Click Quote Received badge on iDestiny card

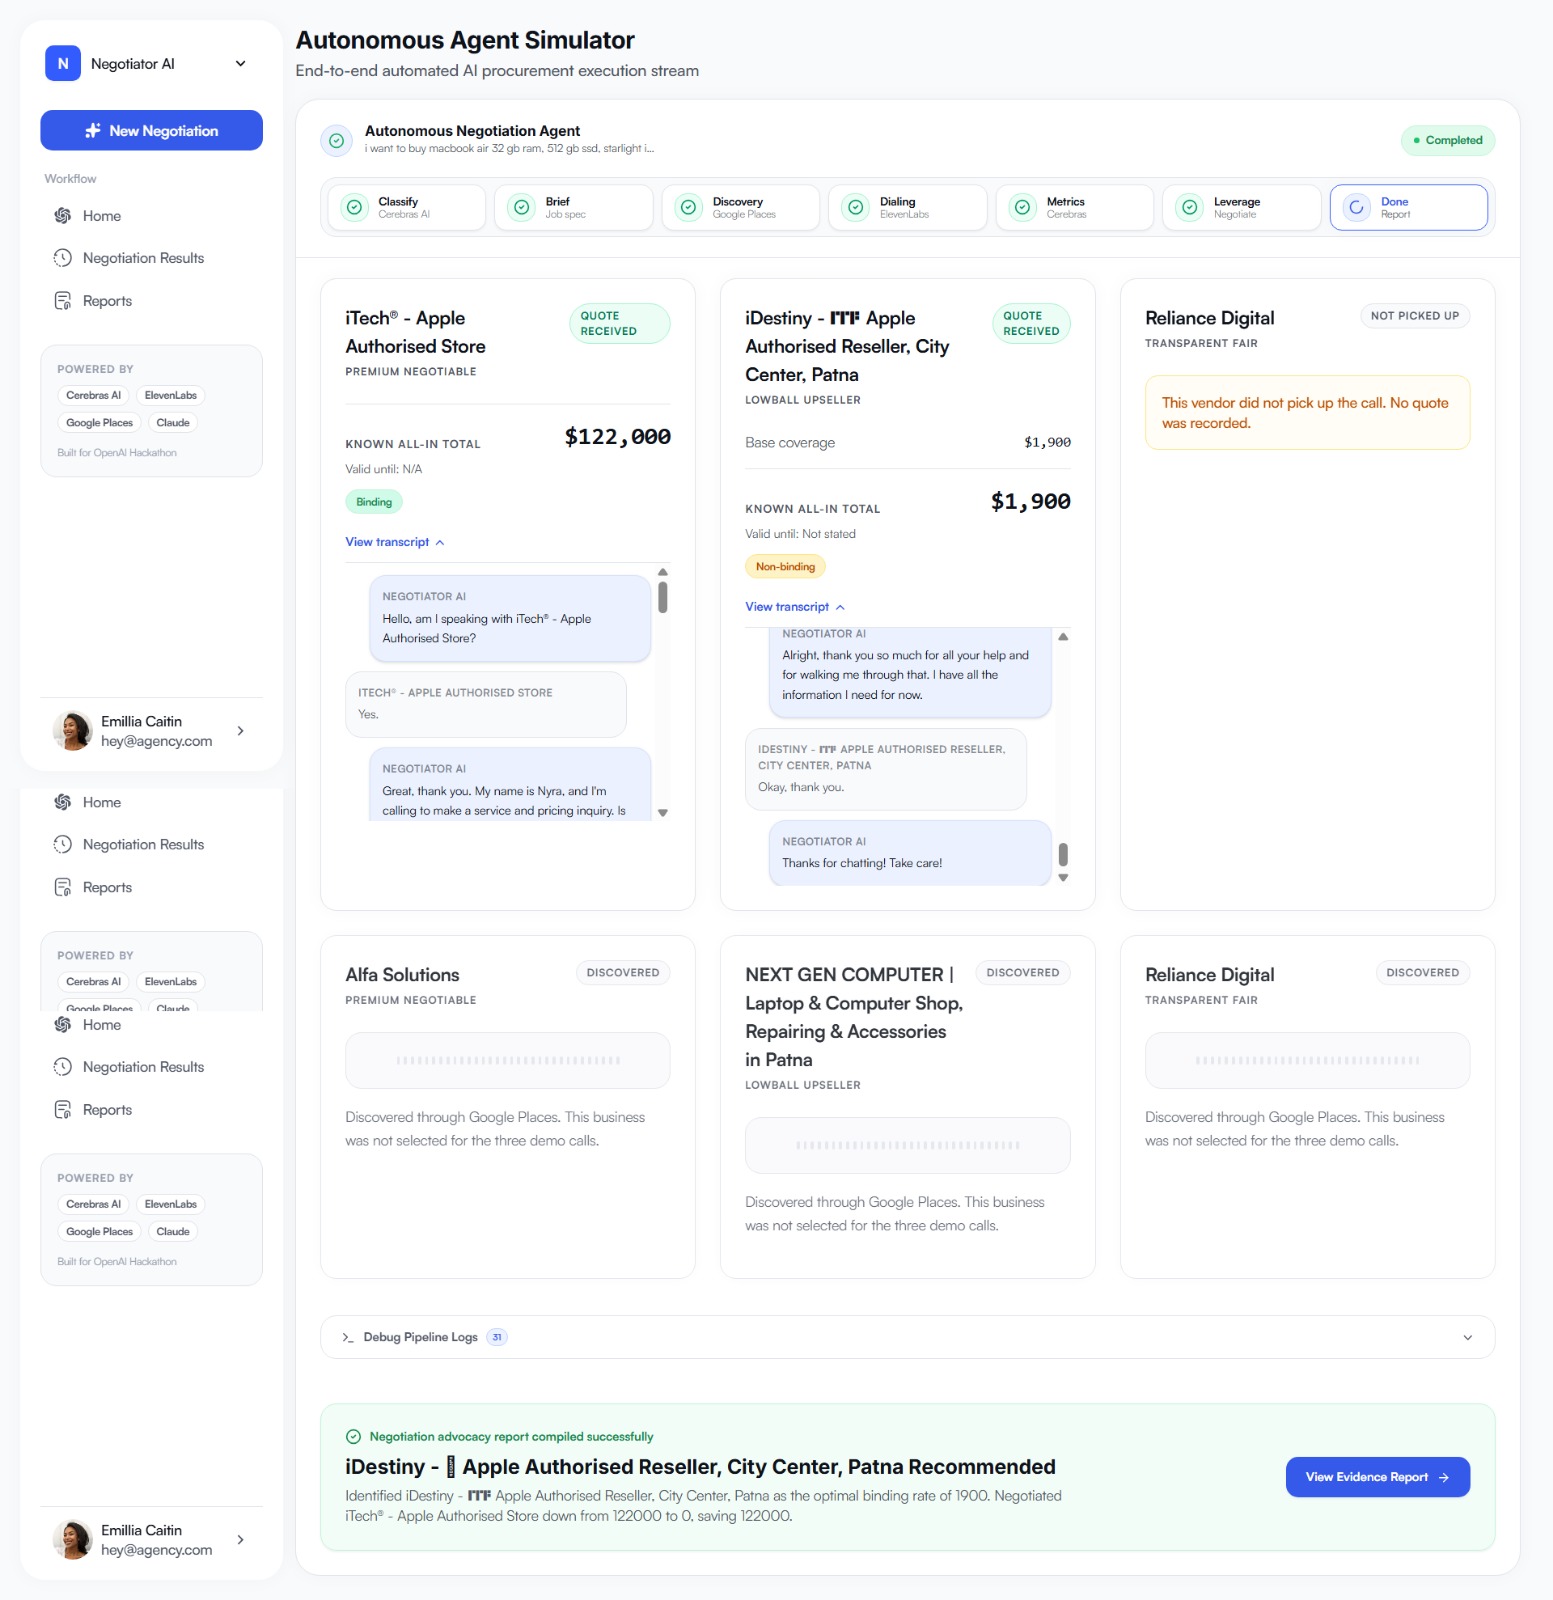pyautogui.click(x=1031, y=323)
